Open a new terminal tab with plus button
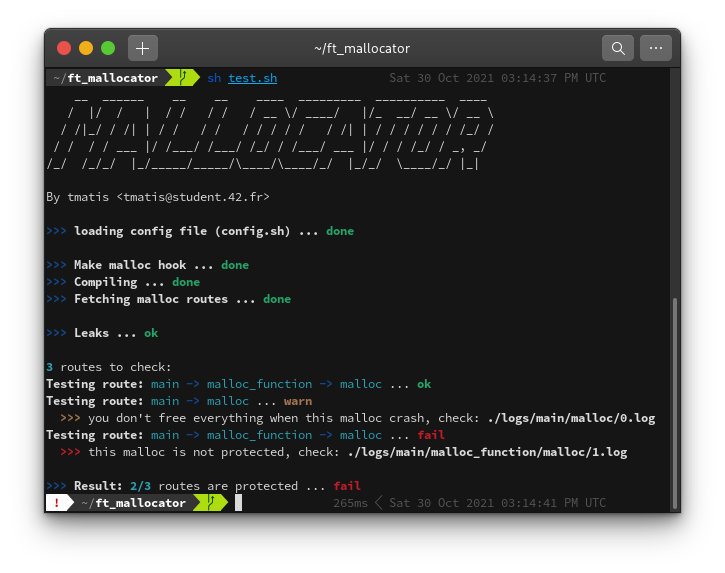Screen dimensions: 725x573 (x=142, y=48)
